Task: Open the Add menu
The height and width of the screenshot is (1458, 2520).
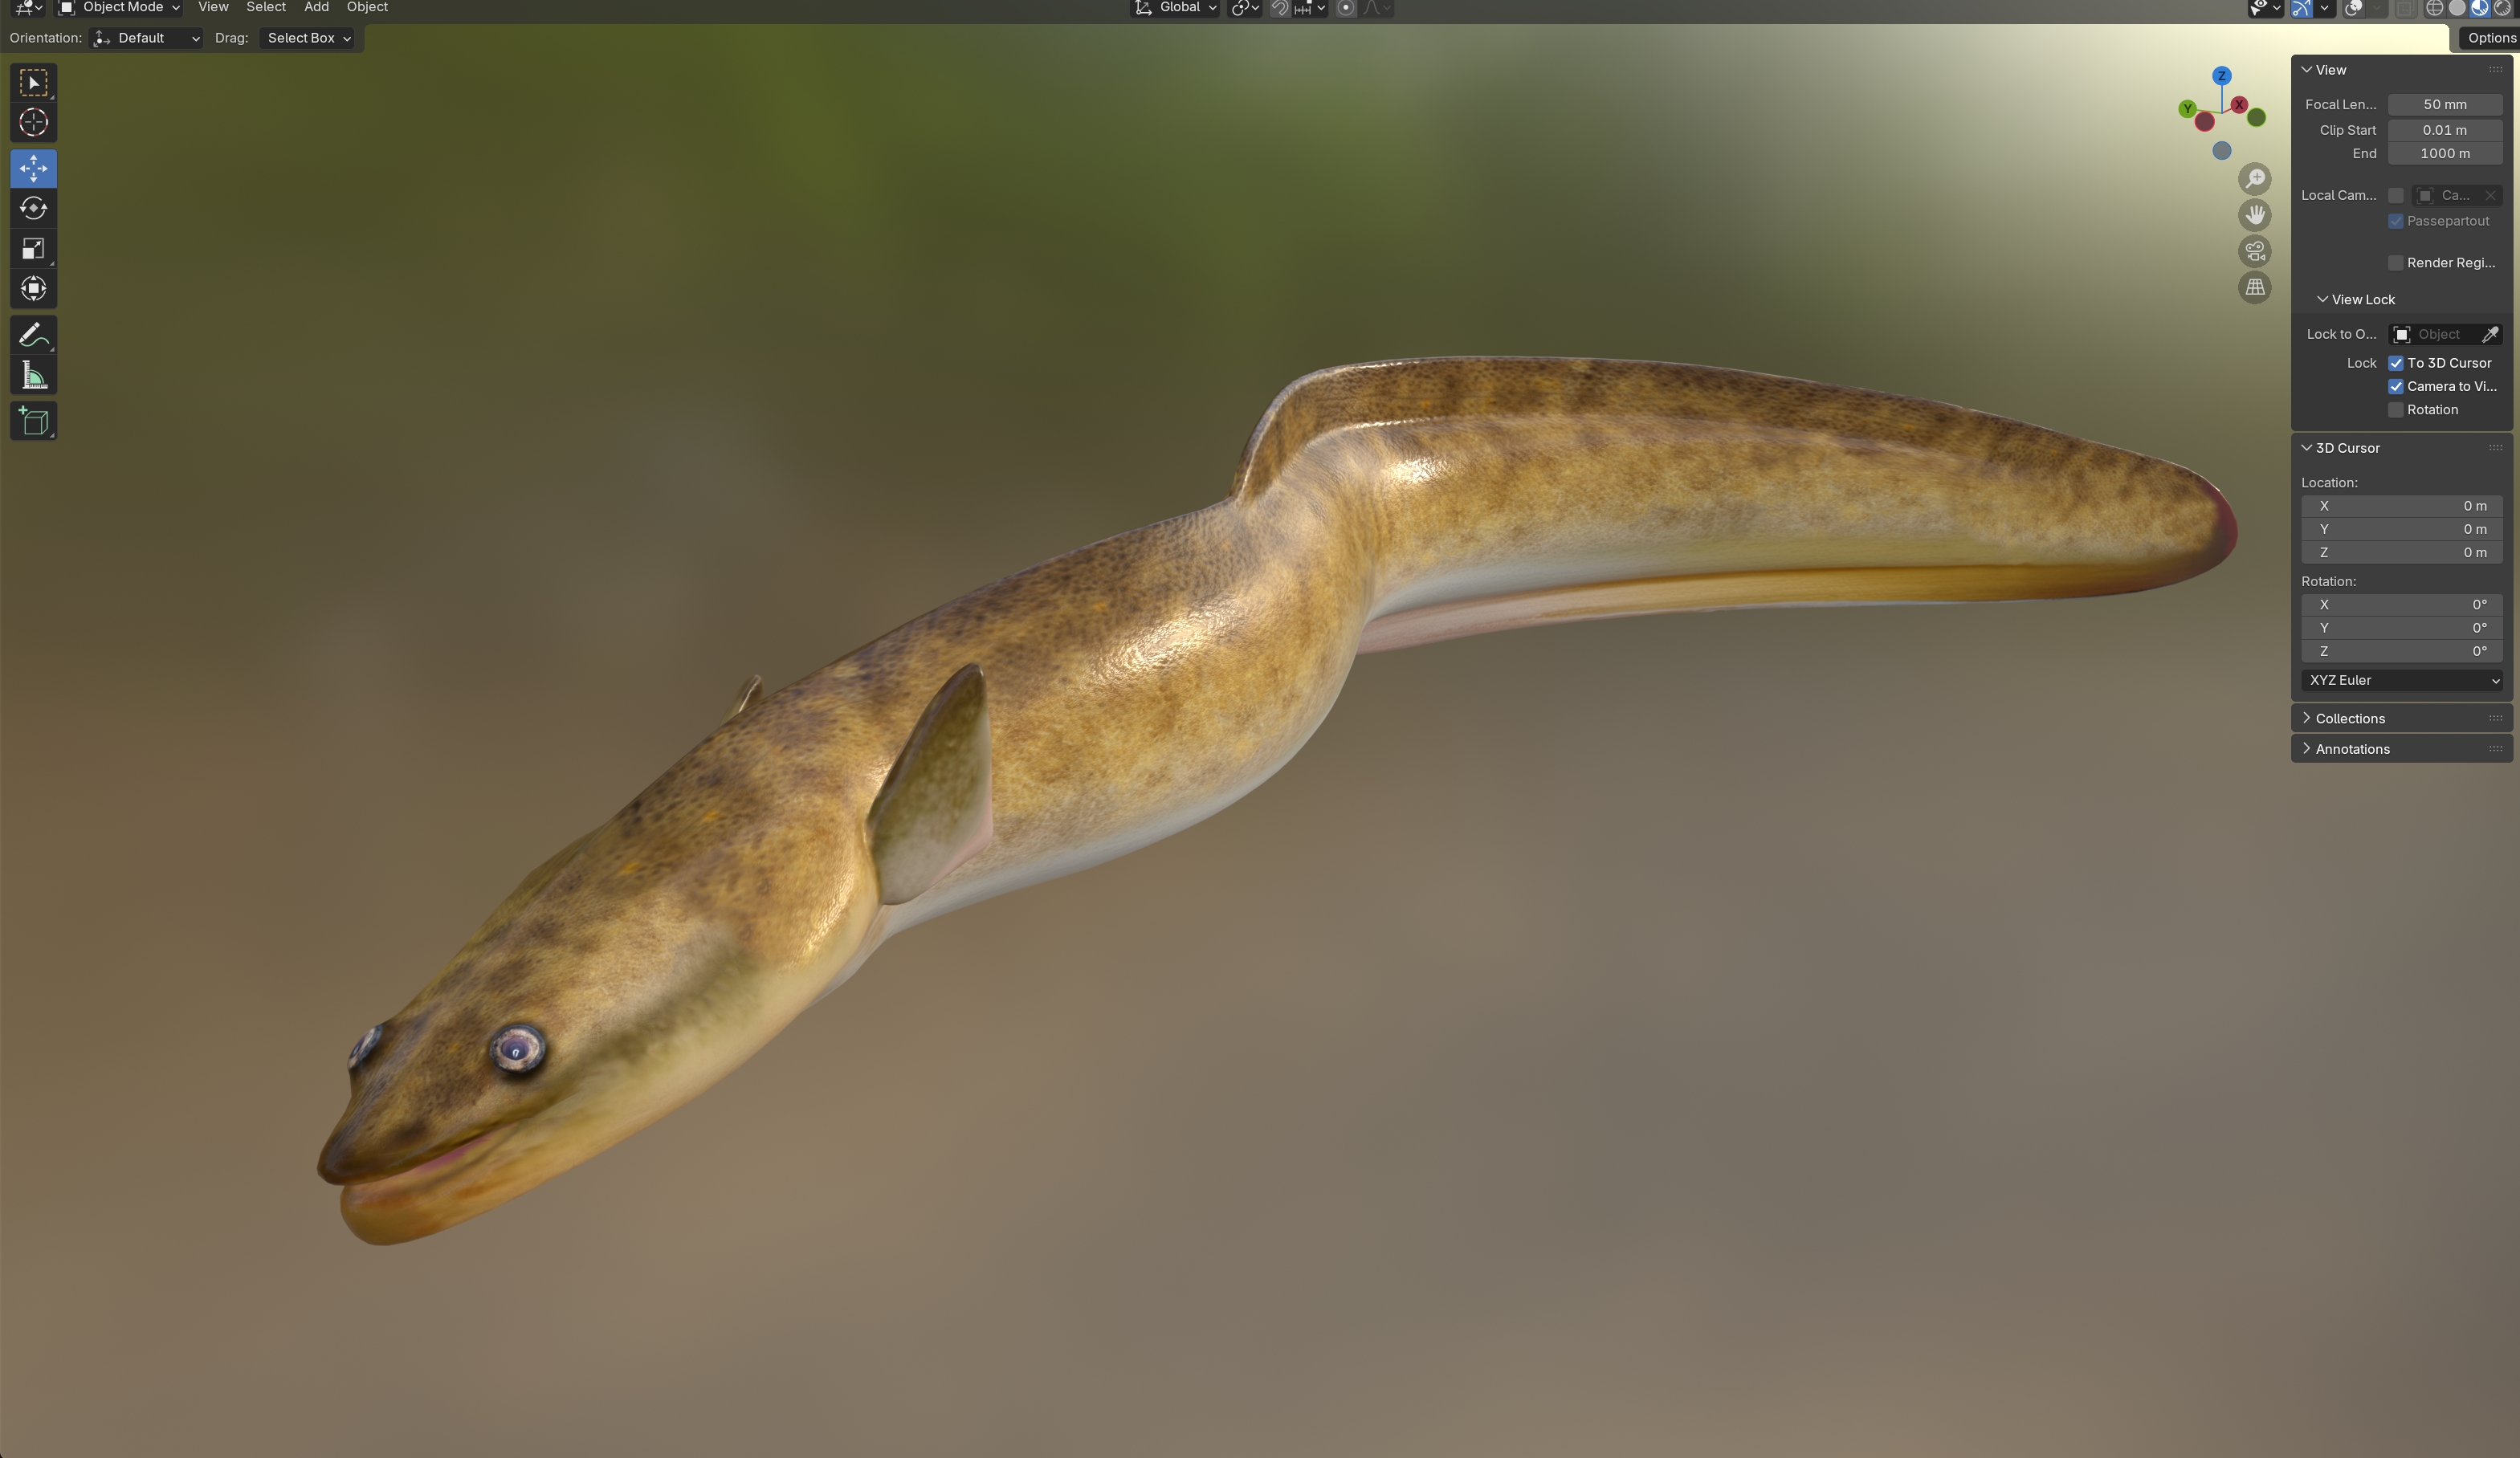Action: tap(316, 8)
